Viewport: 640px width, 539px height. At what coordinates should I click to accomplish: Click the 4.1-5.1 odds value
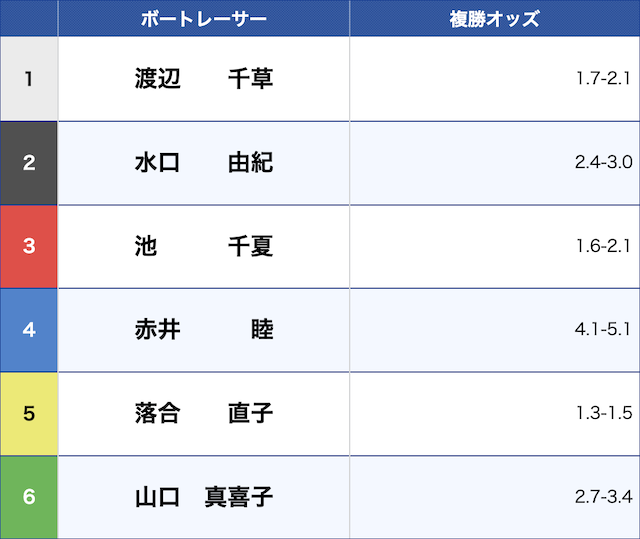coord(603,330)
